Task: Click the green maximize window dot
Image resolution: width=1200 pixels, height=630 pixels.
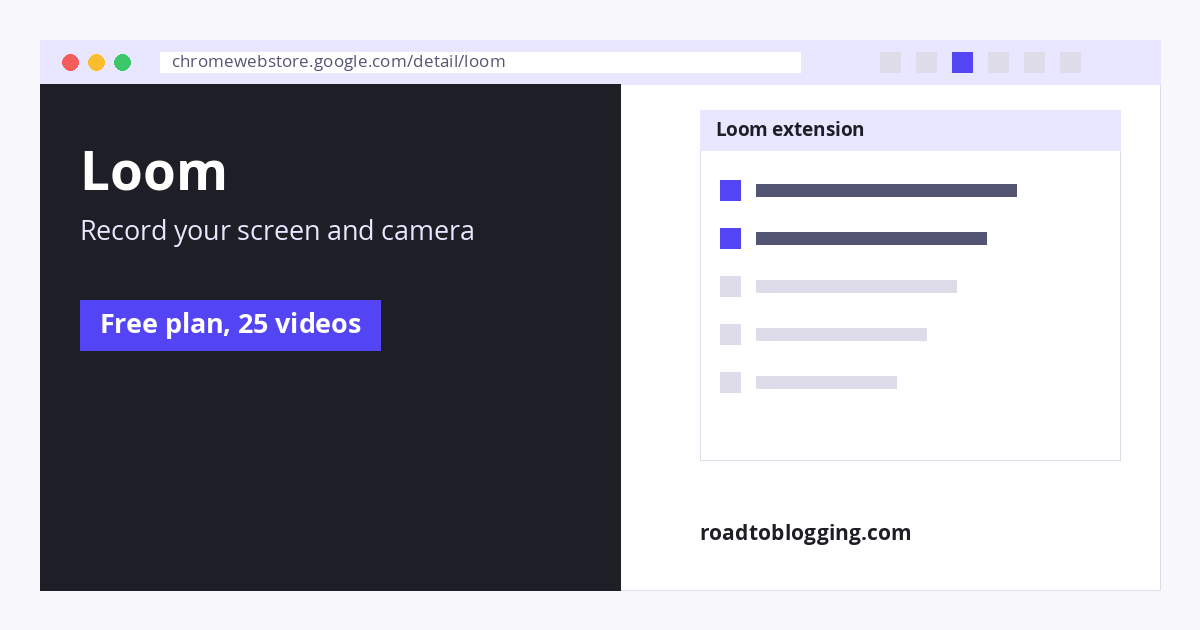Action: [122, 63]
